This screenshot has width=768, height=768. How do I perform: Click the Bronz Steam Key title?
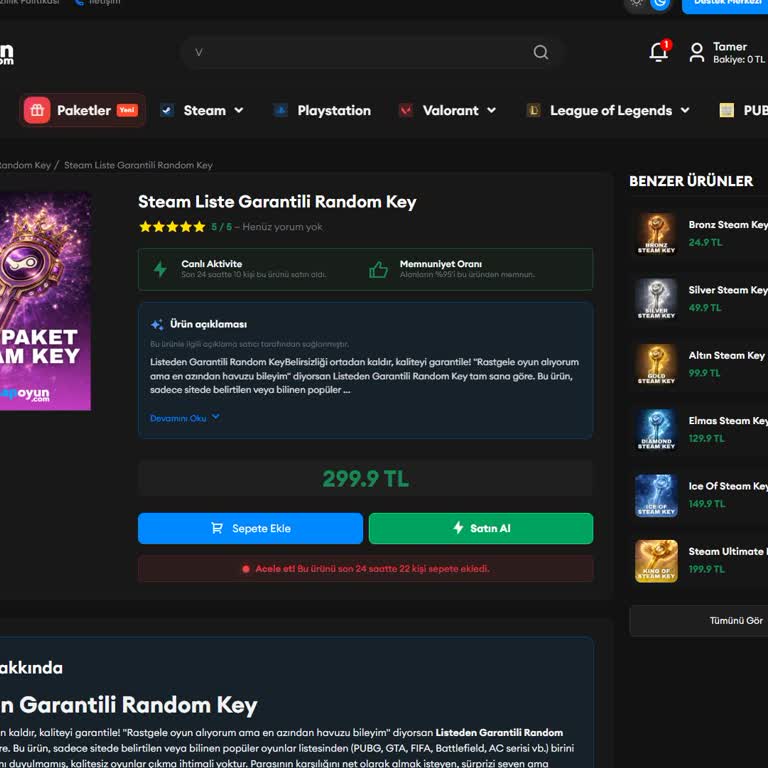point(728,224)
